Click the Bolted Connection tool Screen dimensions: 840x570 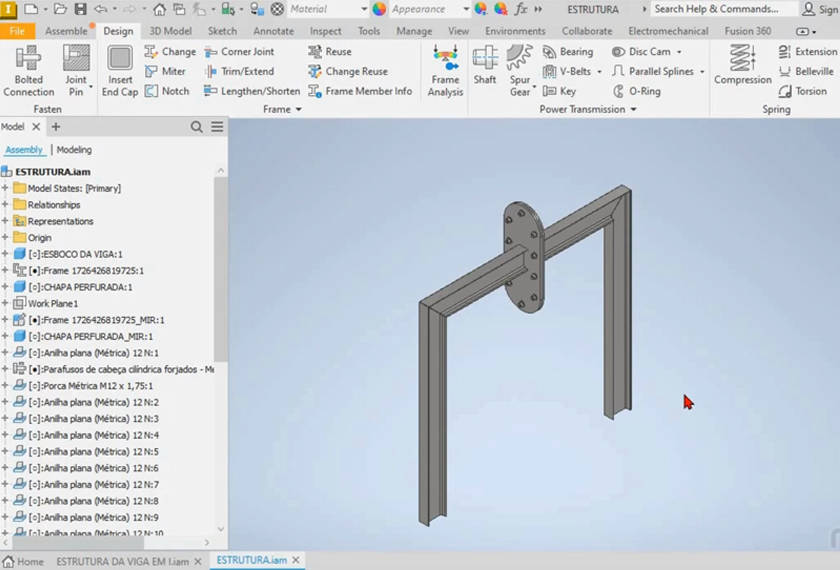[28, 70]
